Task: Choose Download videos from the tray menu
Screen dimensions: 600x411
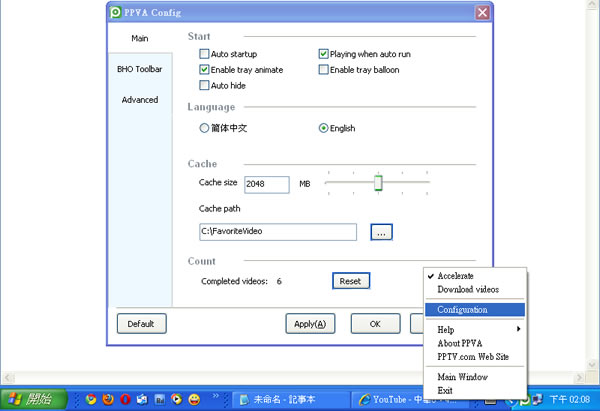Action: [x=474, y=289]
